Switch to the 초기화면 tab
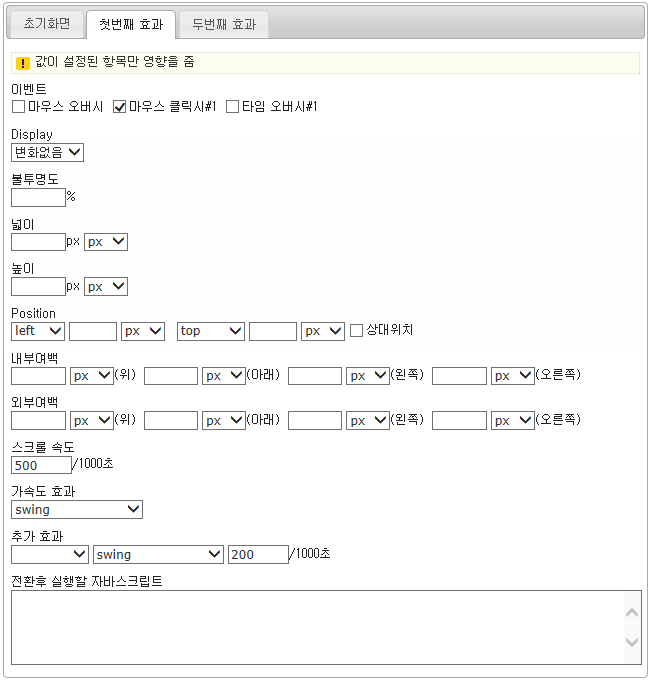The width and height of the screenshot is (652, 683). [x=48, y=24]
